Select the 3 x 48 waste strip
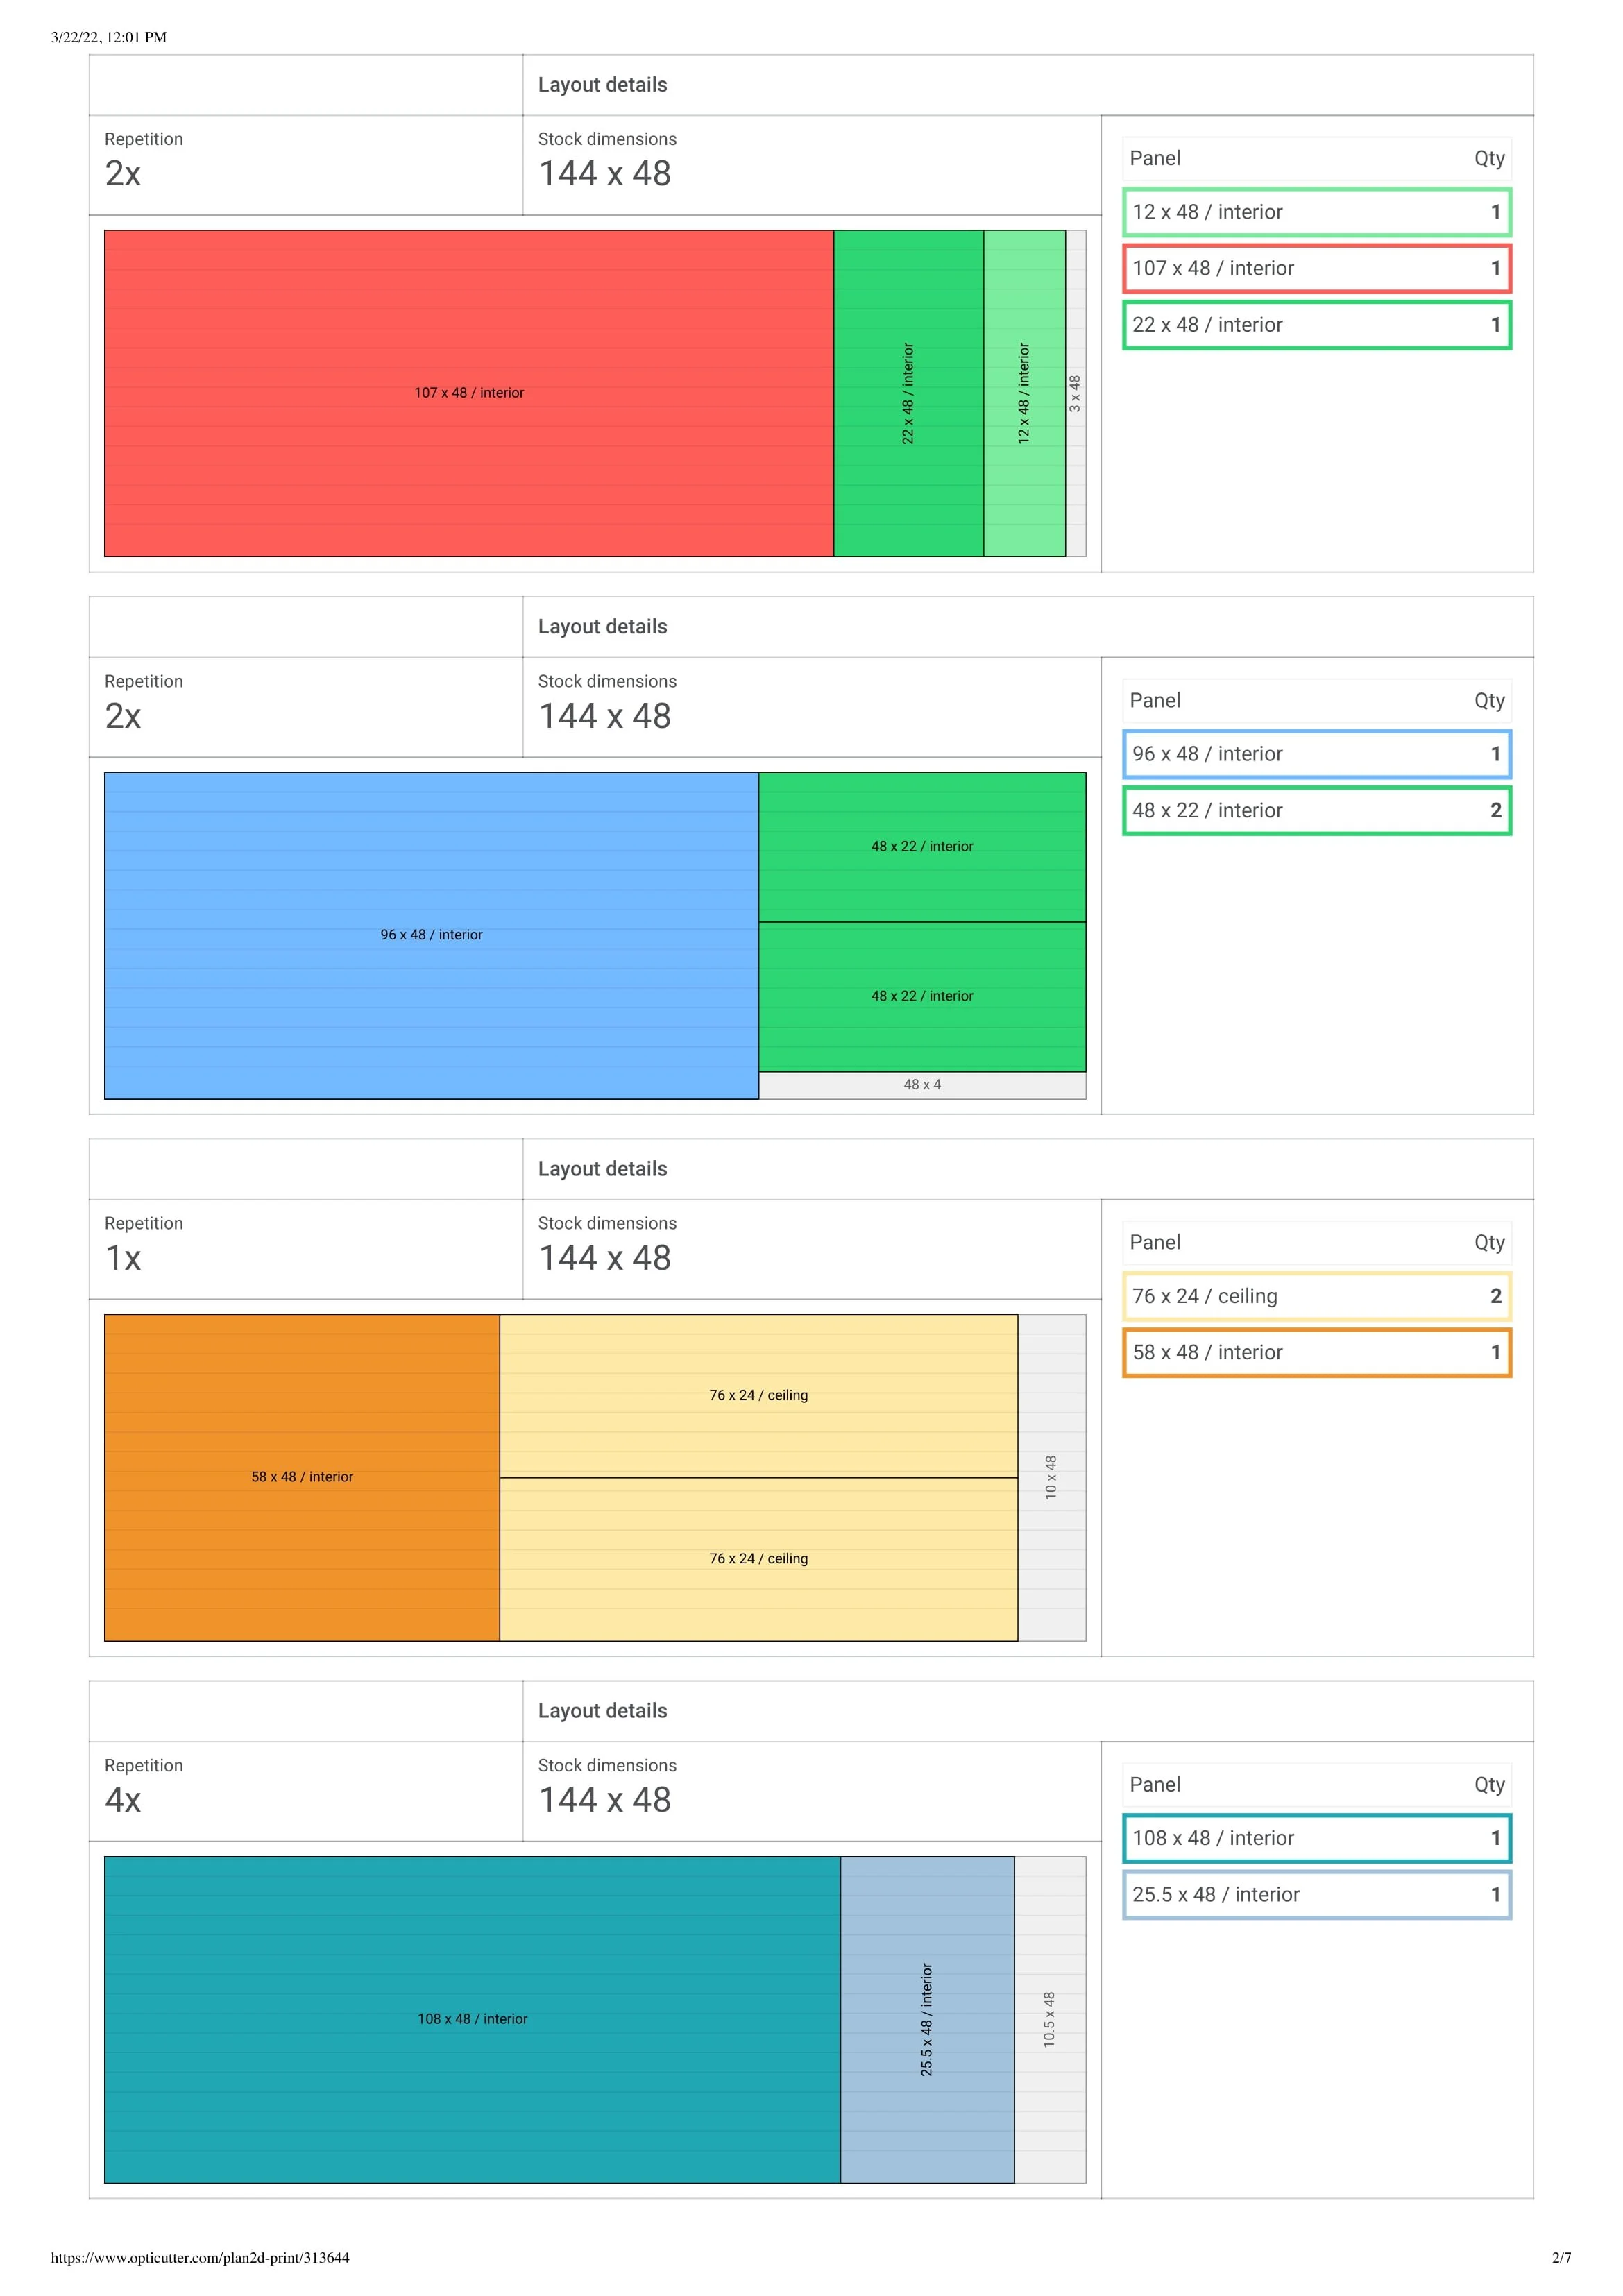The image size is (1623, 2296). click(x=1075, y=393)
